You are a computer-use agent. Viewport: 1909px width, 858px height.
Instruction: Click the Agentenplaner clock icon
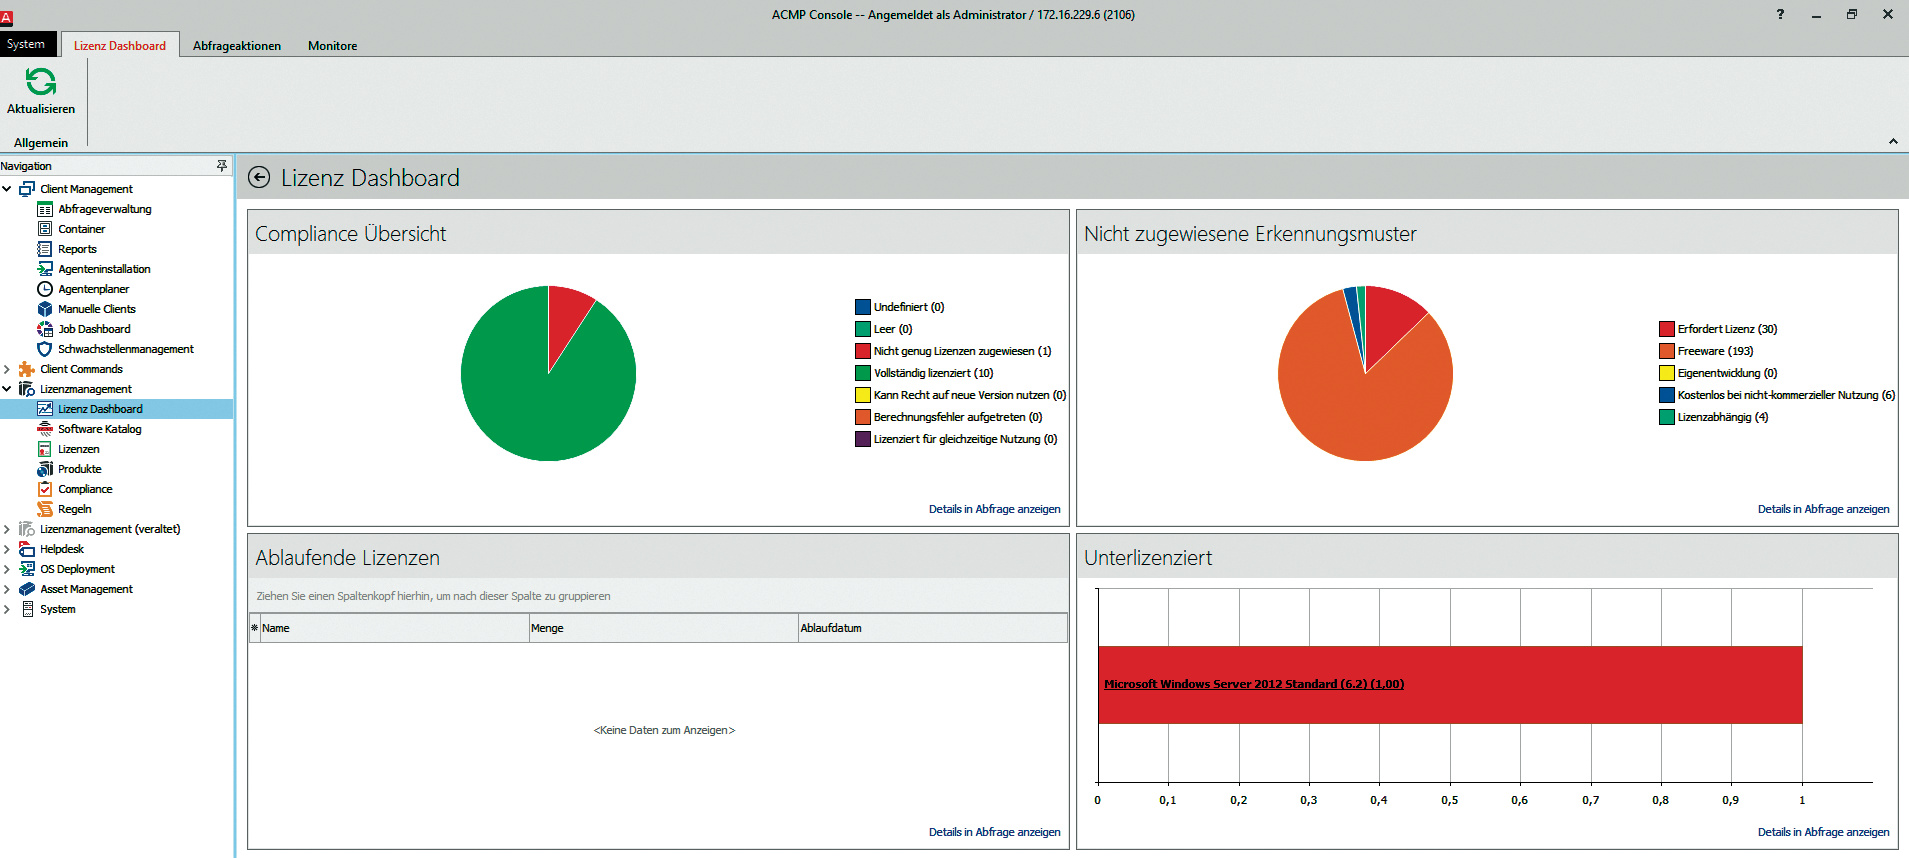(45, 289)
